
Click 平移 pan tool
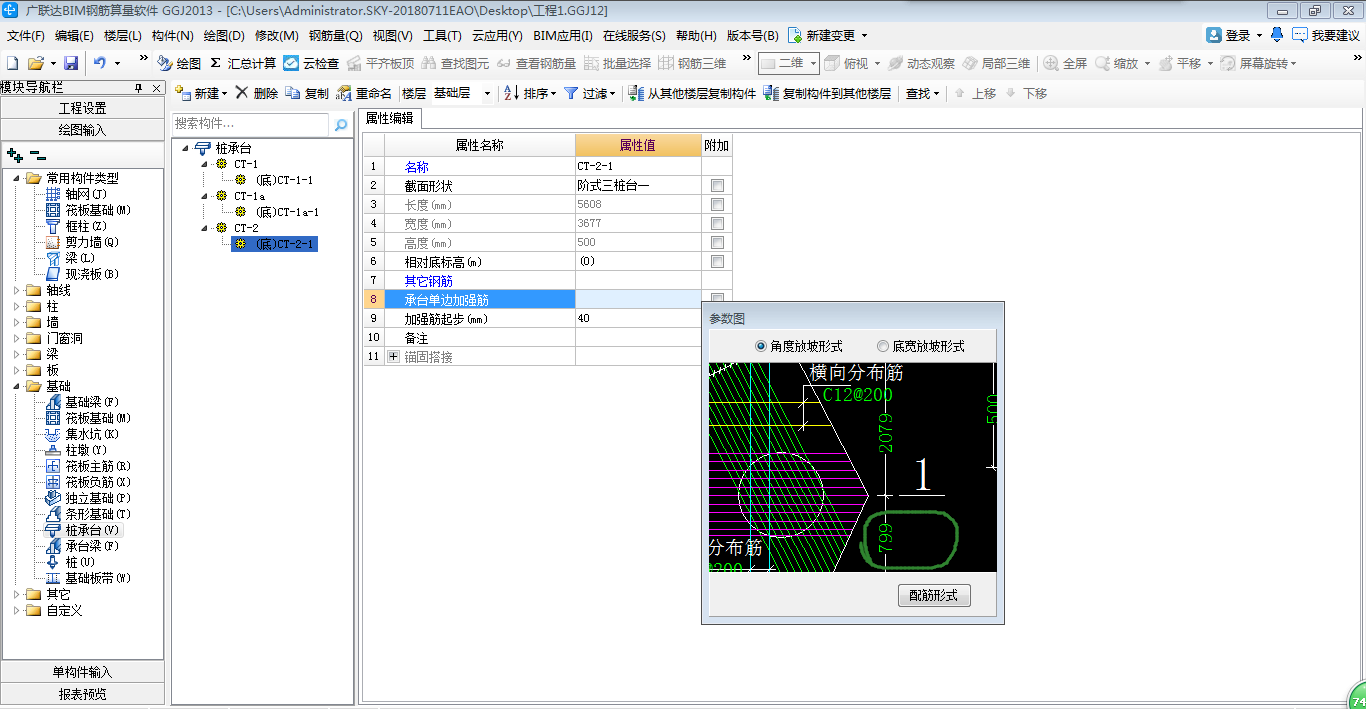tap(1180, 63)
